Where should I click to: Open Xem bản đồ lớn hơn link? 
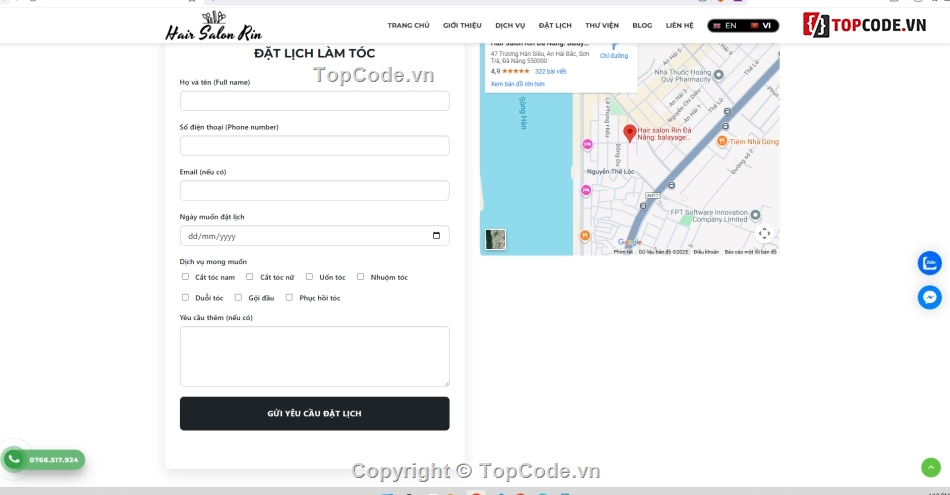tap(517, 84)
